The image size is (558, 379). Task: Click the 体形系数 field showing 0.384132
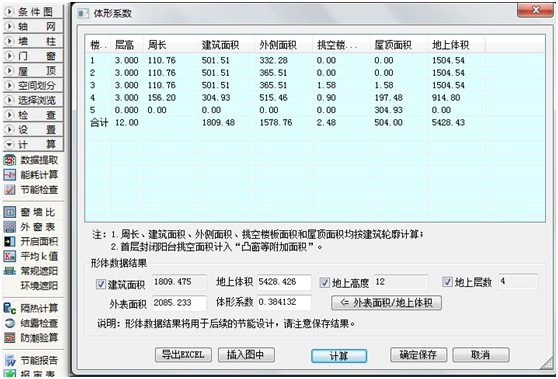tap(284, 302)
